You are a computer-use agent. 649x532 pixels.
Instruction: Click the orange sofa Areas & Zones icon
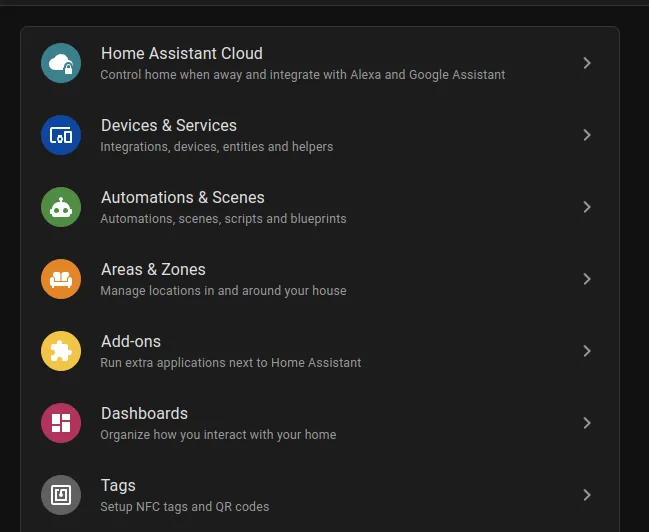click(61, 279)
